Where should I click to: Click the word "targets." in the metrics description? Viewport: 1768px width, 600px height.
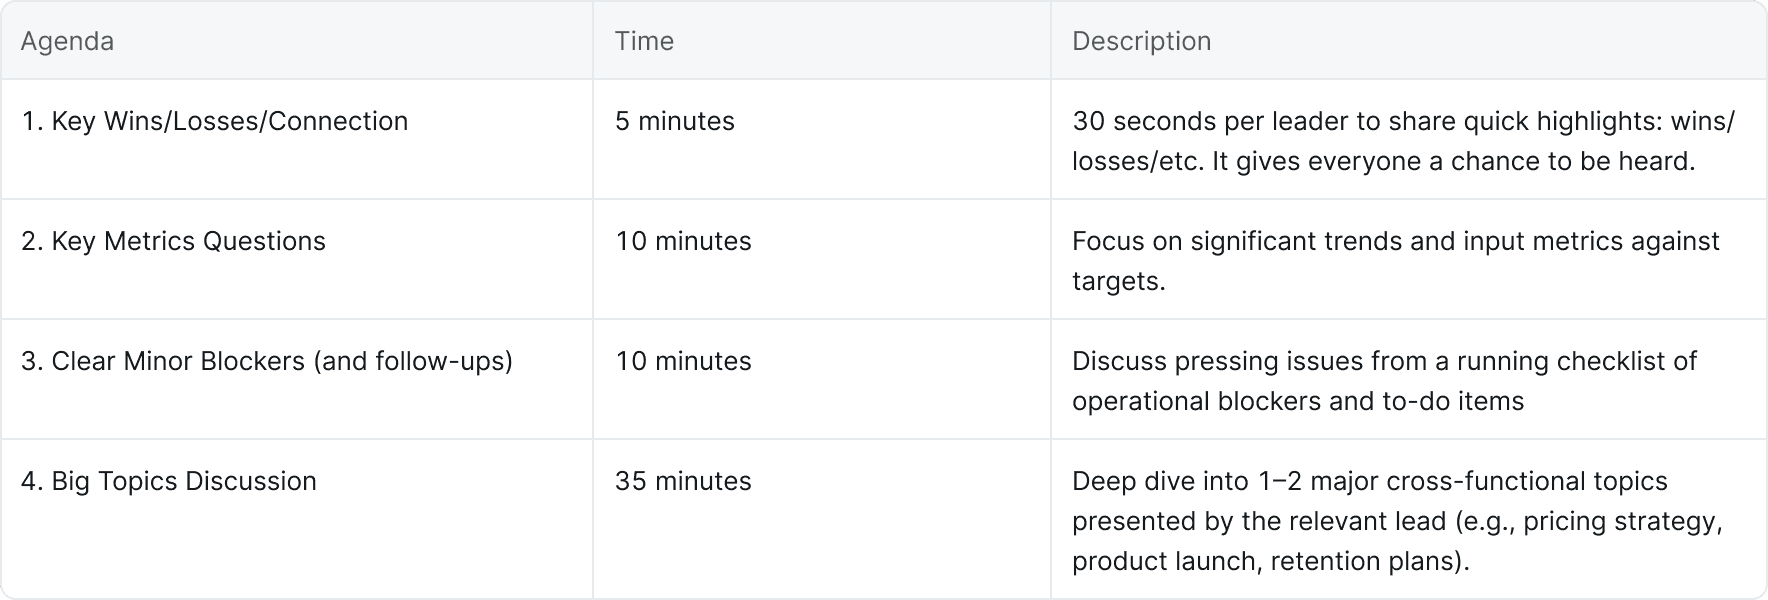1118,281
